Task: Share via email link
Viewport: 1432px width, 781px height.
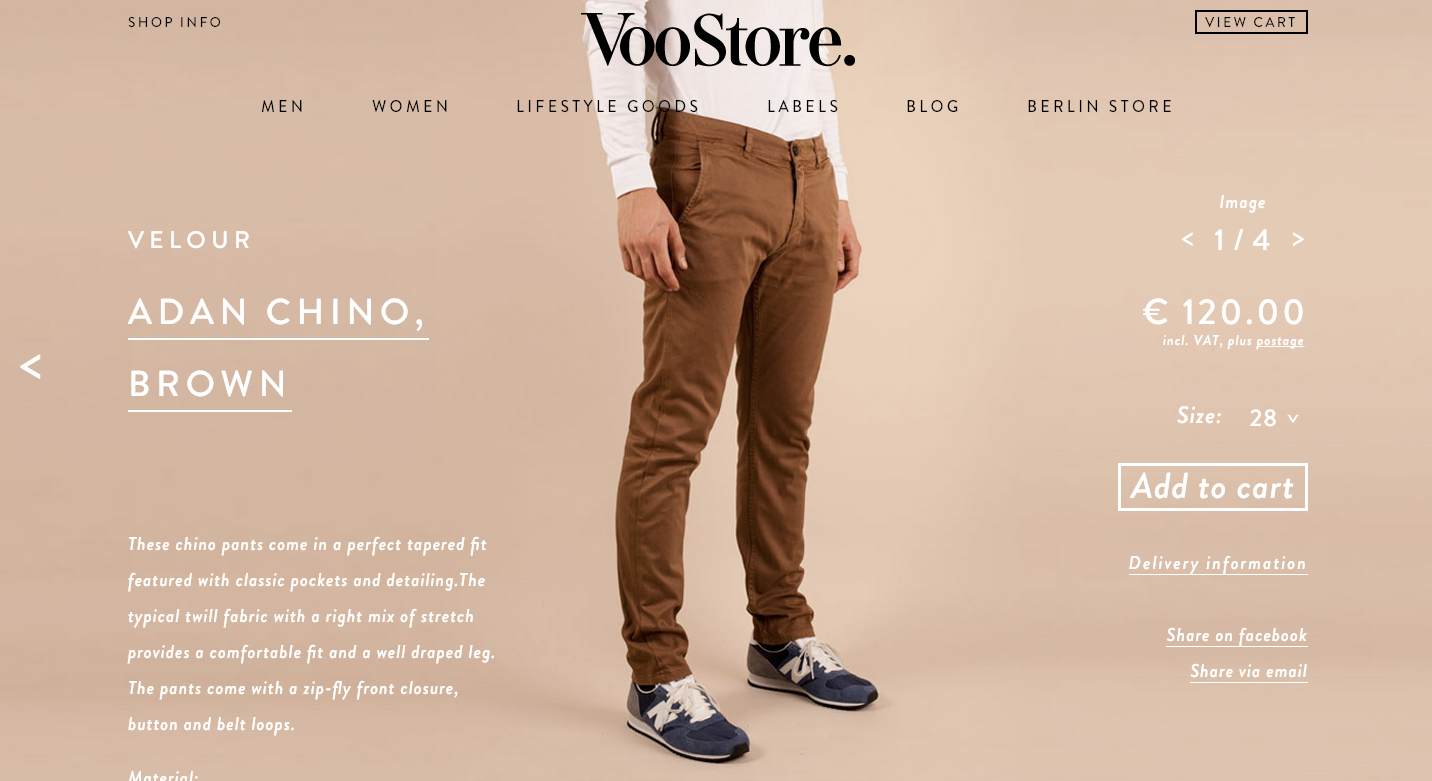Action: [x=1249, y=672]
